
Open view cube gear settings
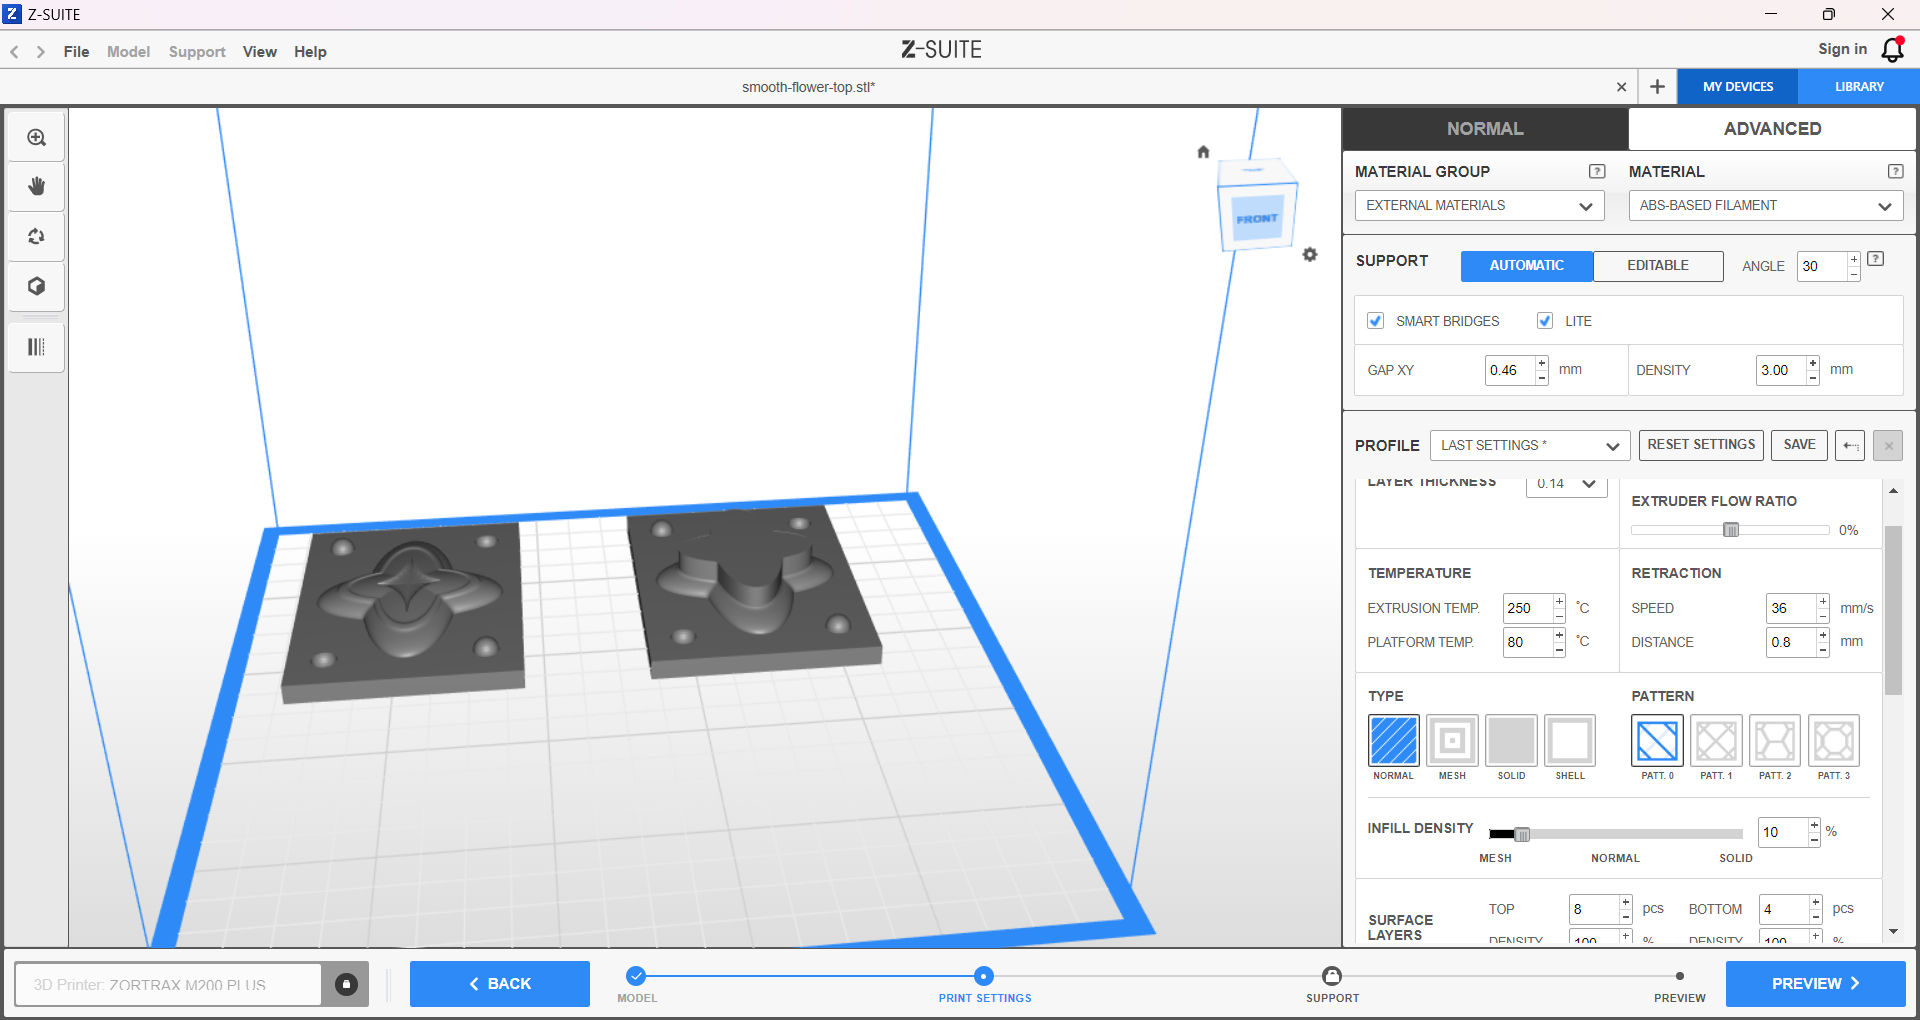coord(1310,255)
